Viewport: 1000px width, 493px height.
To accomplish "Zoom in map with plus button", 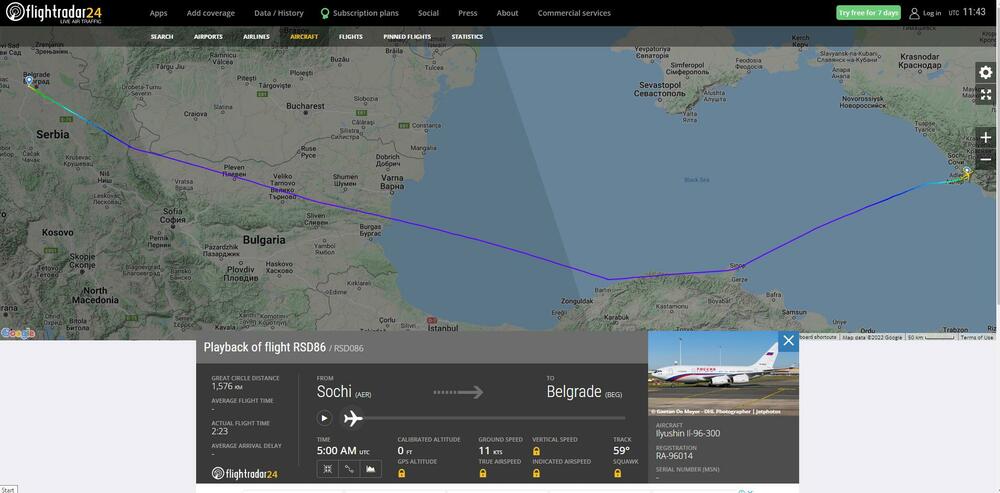I will (x=986, y=138).
